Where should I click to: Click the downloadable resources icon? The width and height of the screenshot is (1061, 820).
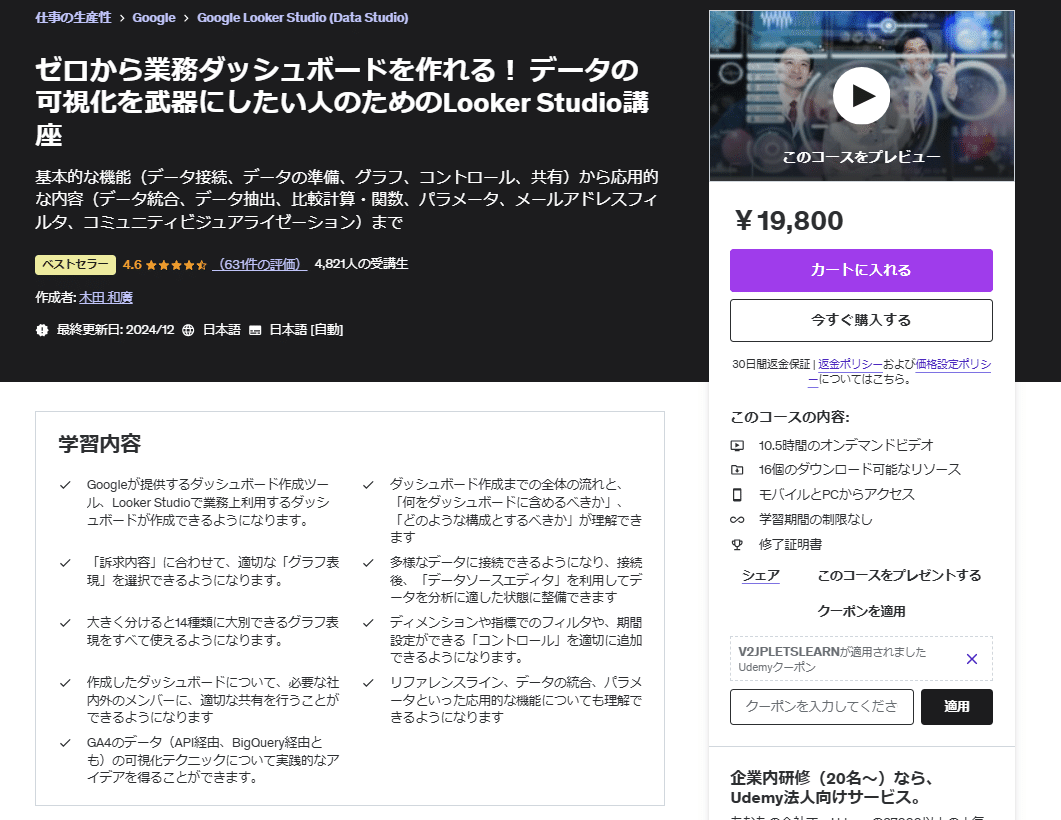pyautogui.click(x=737, y=469)
